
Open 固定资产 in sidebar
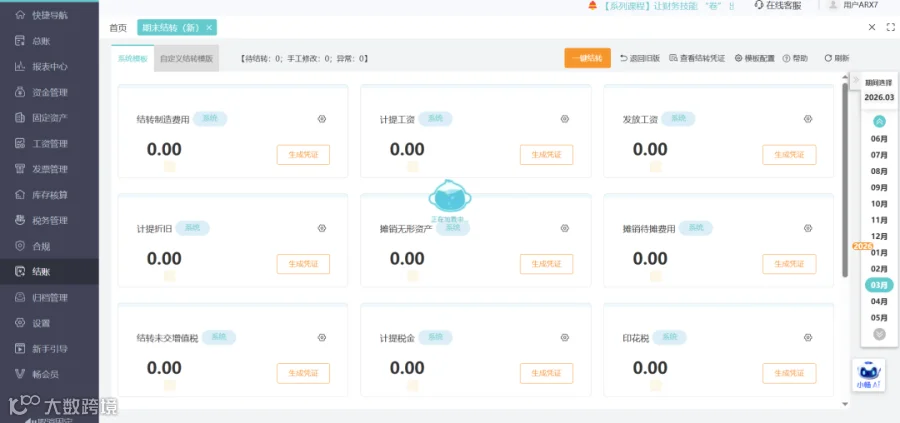click(x=49, y=118)
